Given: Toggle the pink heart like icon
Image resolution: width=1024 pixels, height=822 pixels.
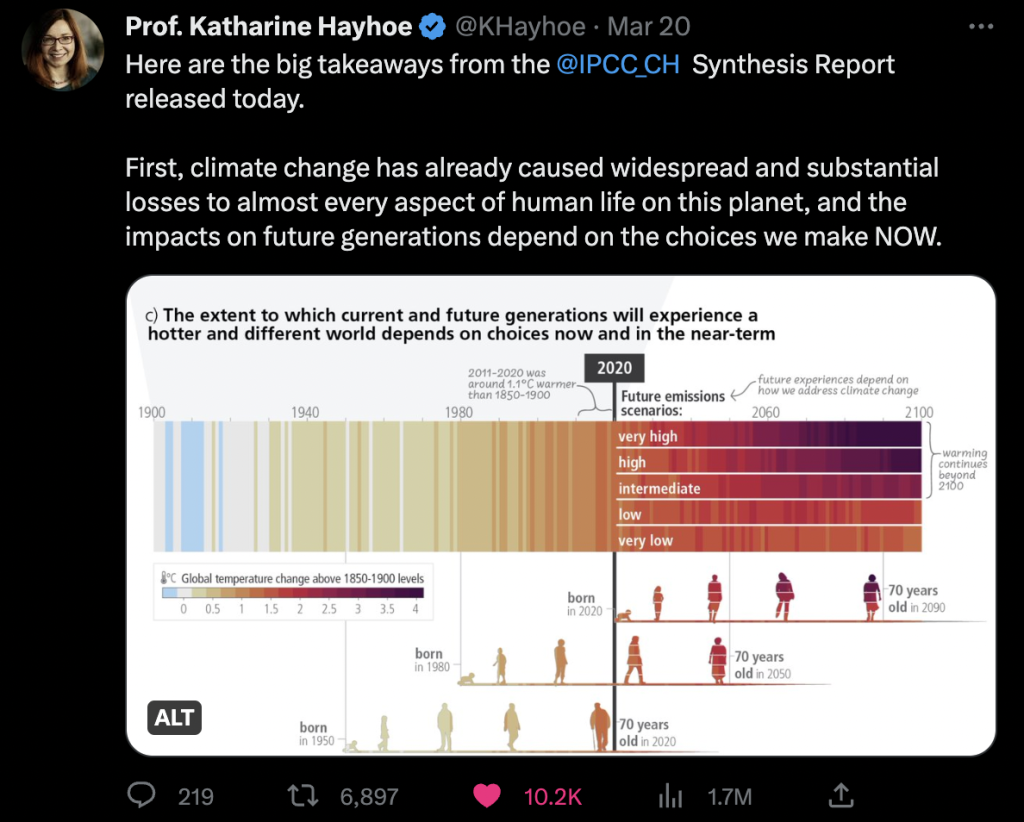Looking at the screenshot, I should [x=487, y=796].
